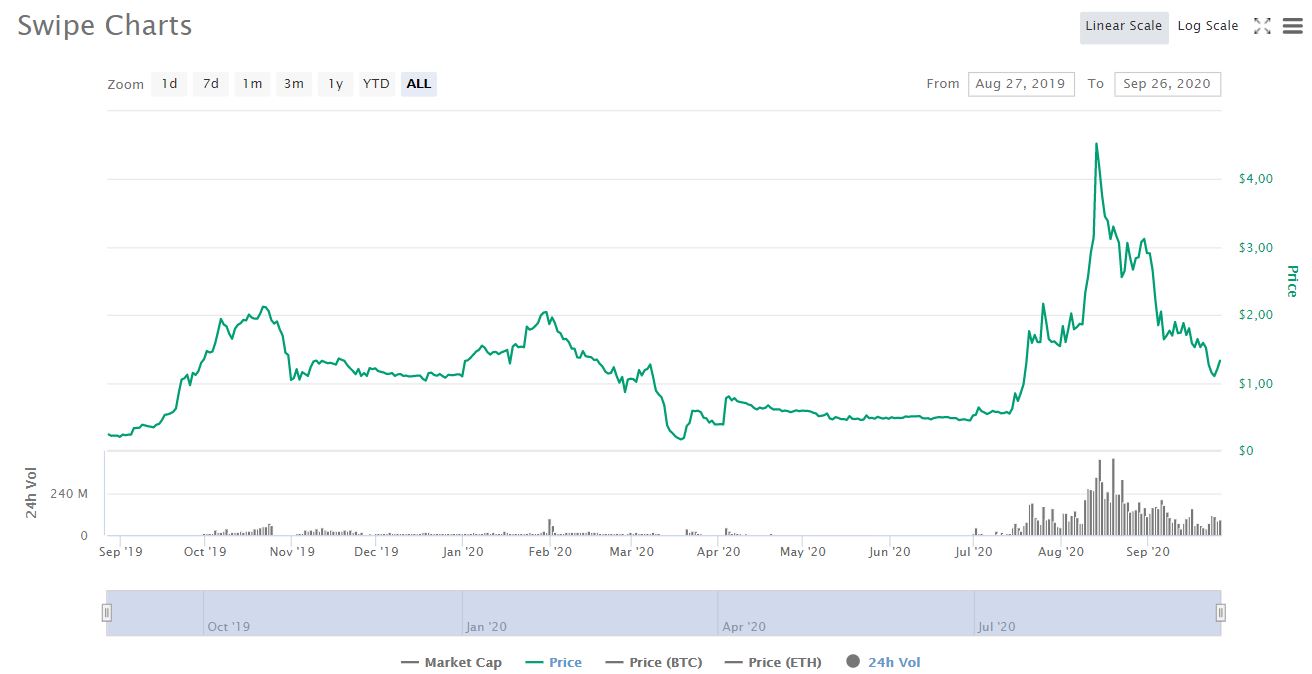Set zoom range to YTD
The height and width of the screenshot is (674, 1312).
coord(377,84)
